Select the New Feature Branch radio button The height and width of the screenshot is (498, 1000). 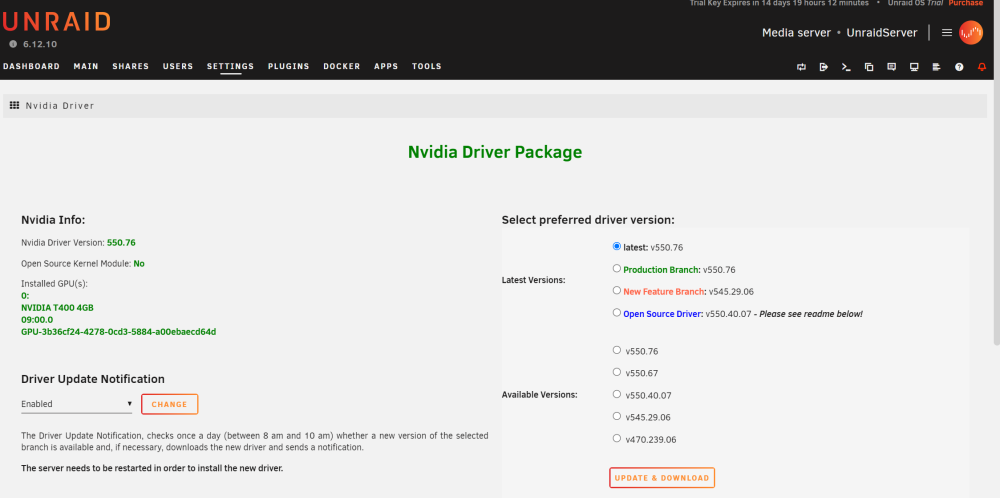pyautogui.click(x=616, y=290)
